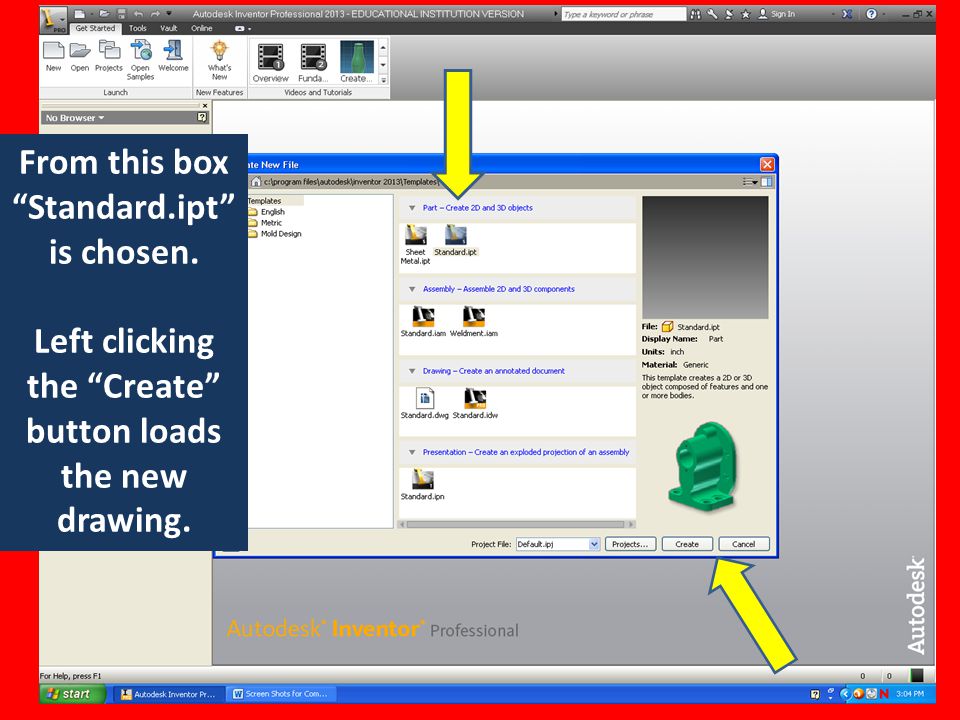Click the Undo arrow in quick access toolbar
960x720 pixels.
(138, 13)
